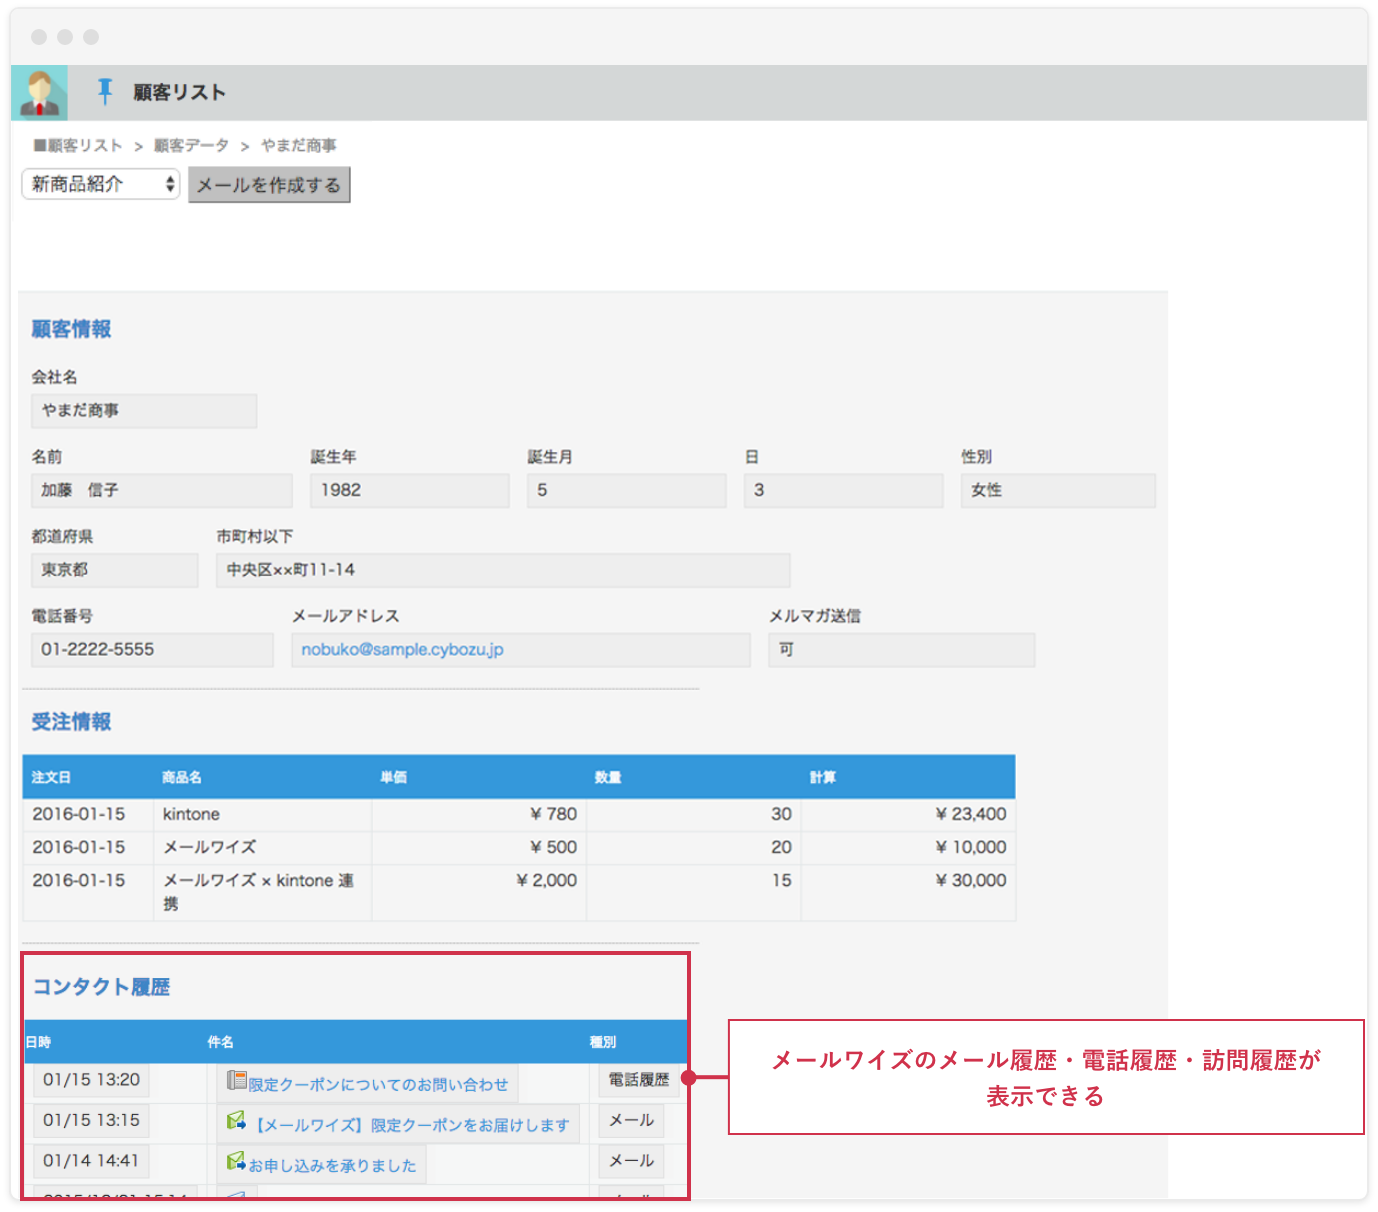Click the 名前 field showing 加藤 信子
Image resolution: width=1378 pixels, height=1212 pixels.
162,491
